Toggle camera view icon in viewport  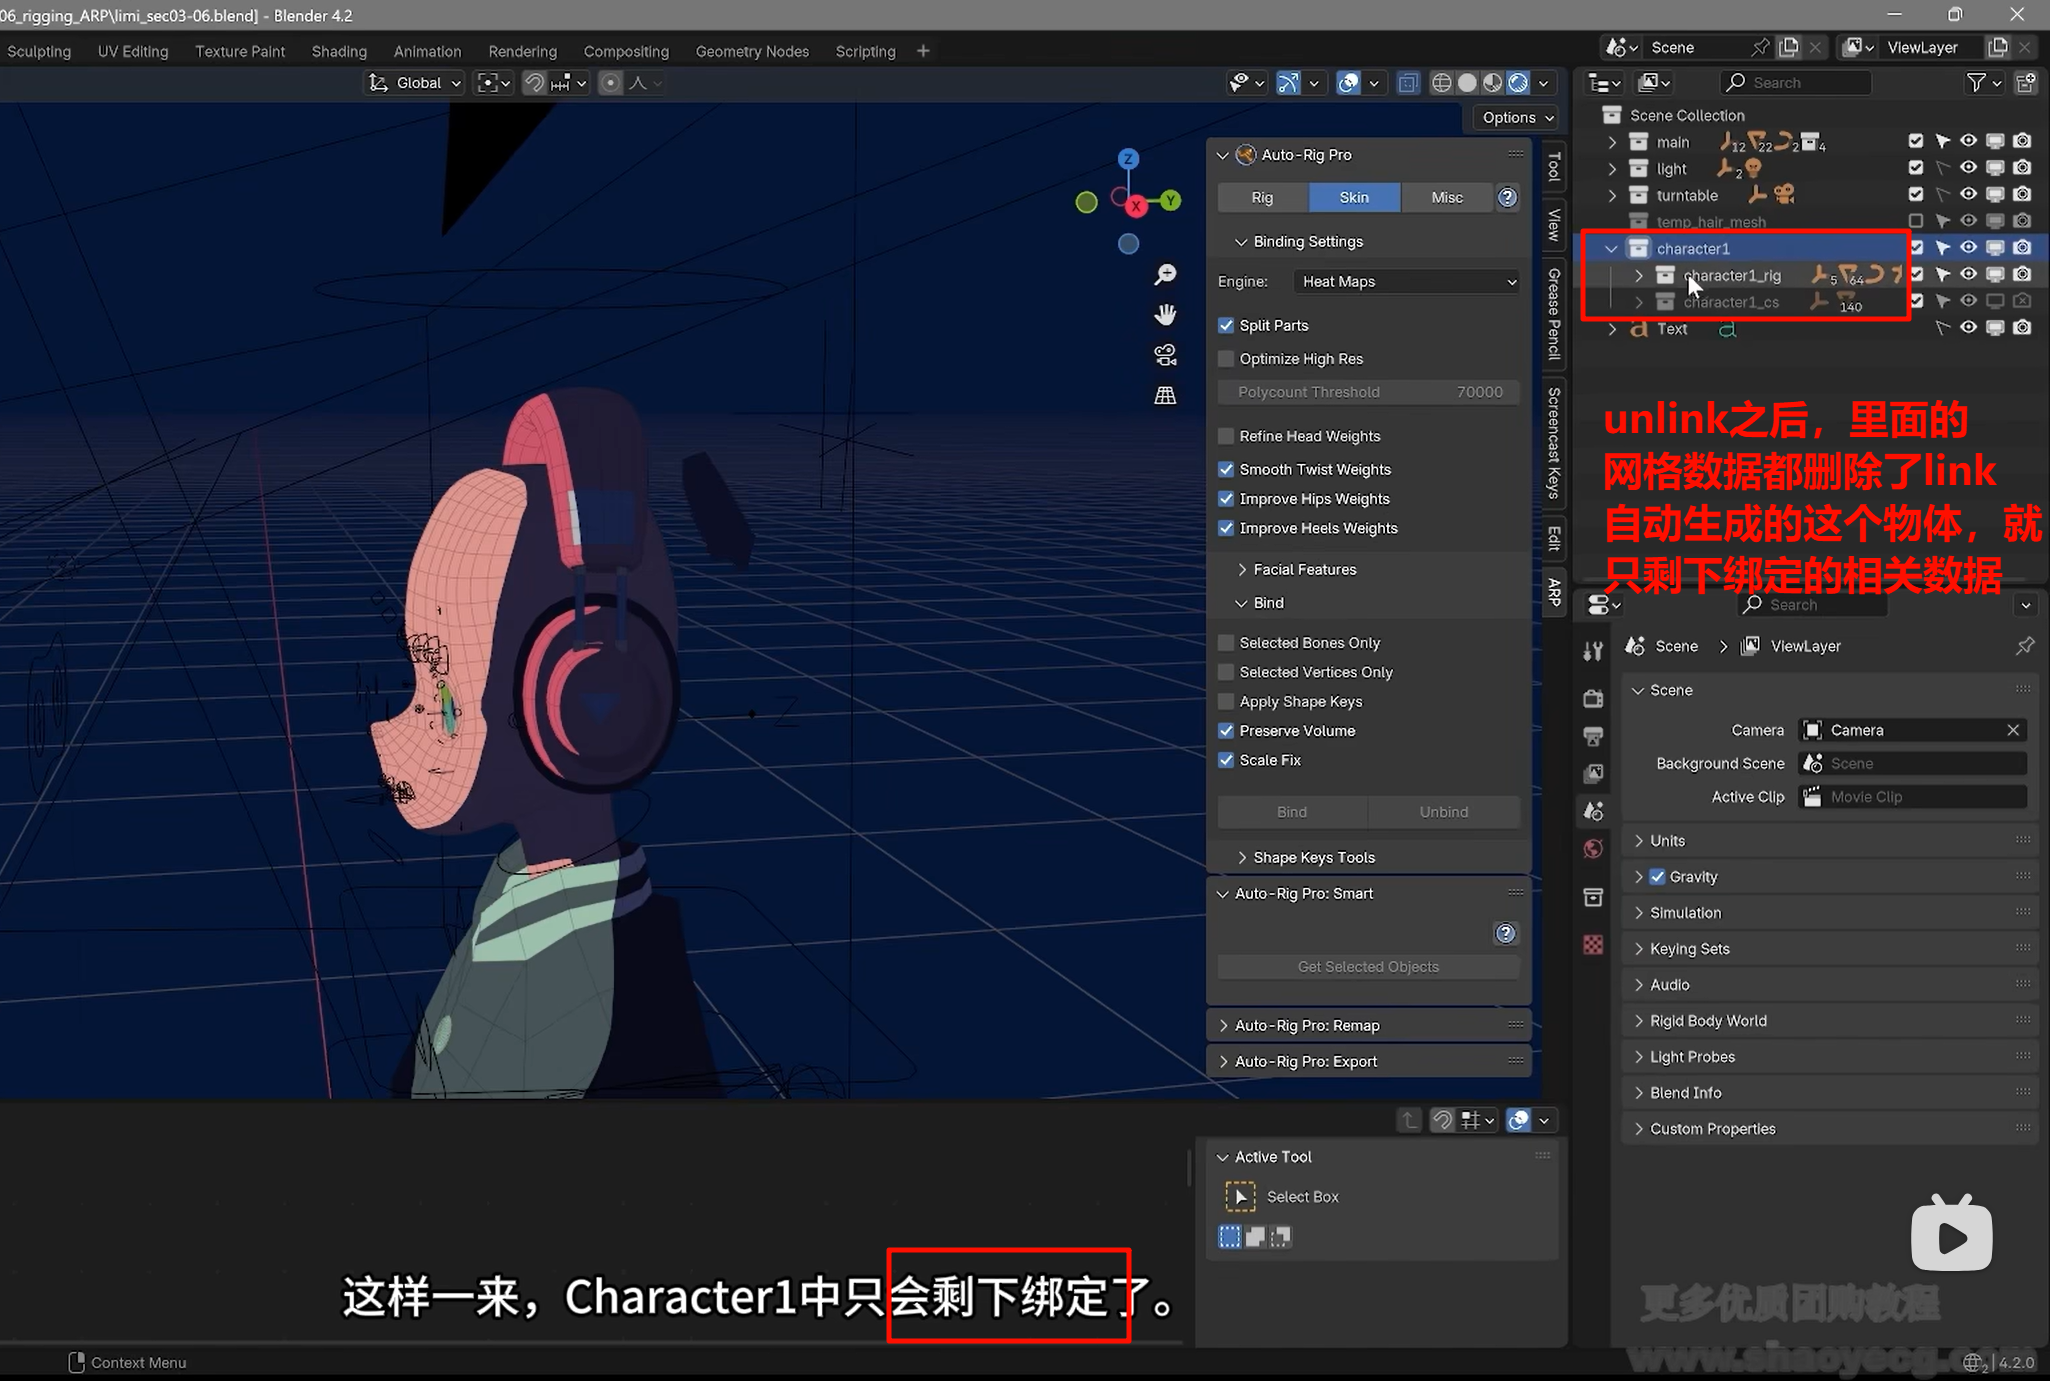point(1165,355)
